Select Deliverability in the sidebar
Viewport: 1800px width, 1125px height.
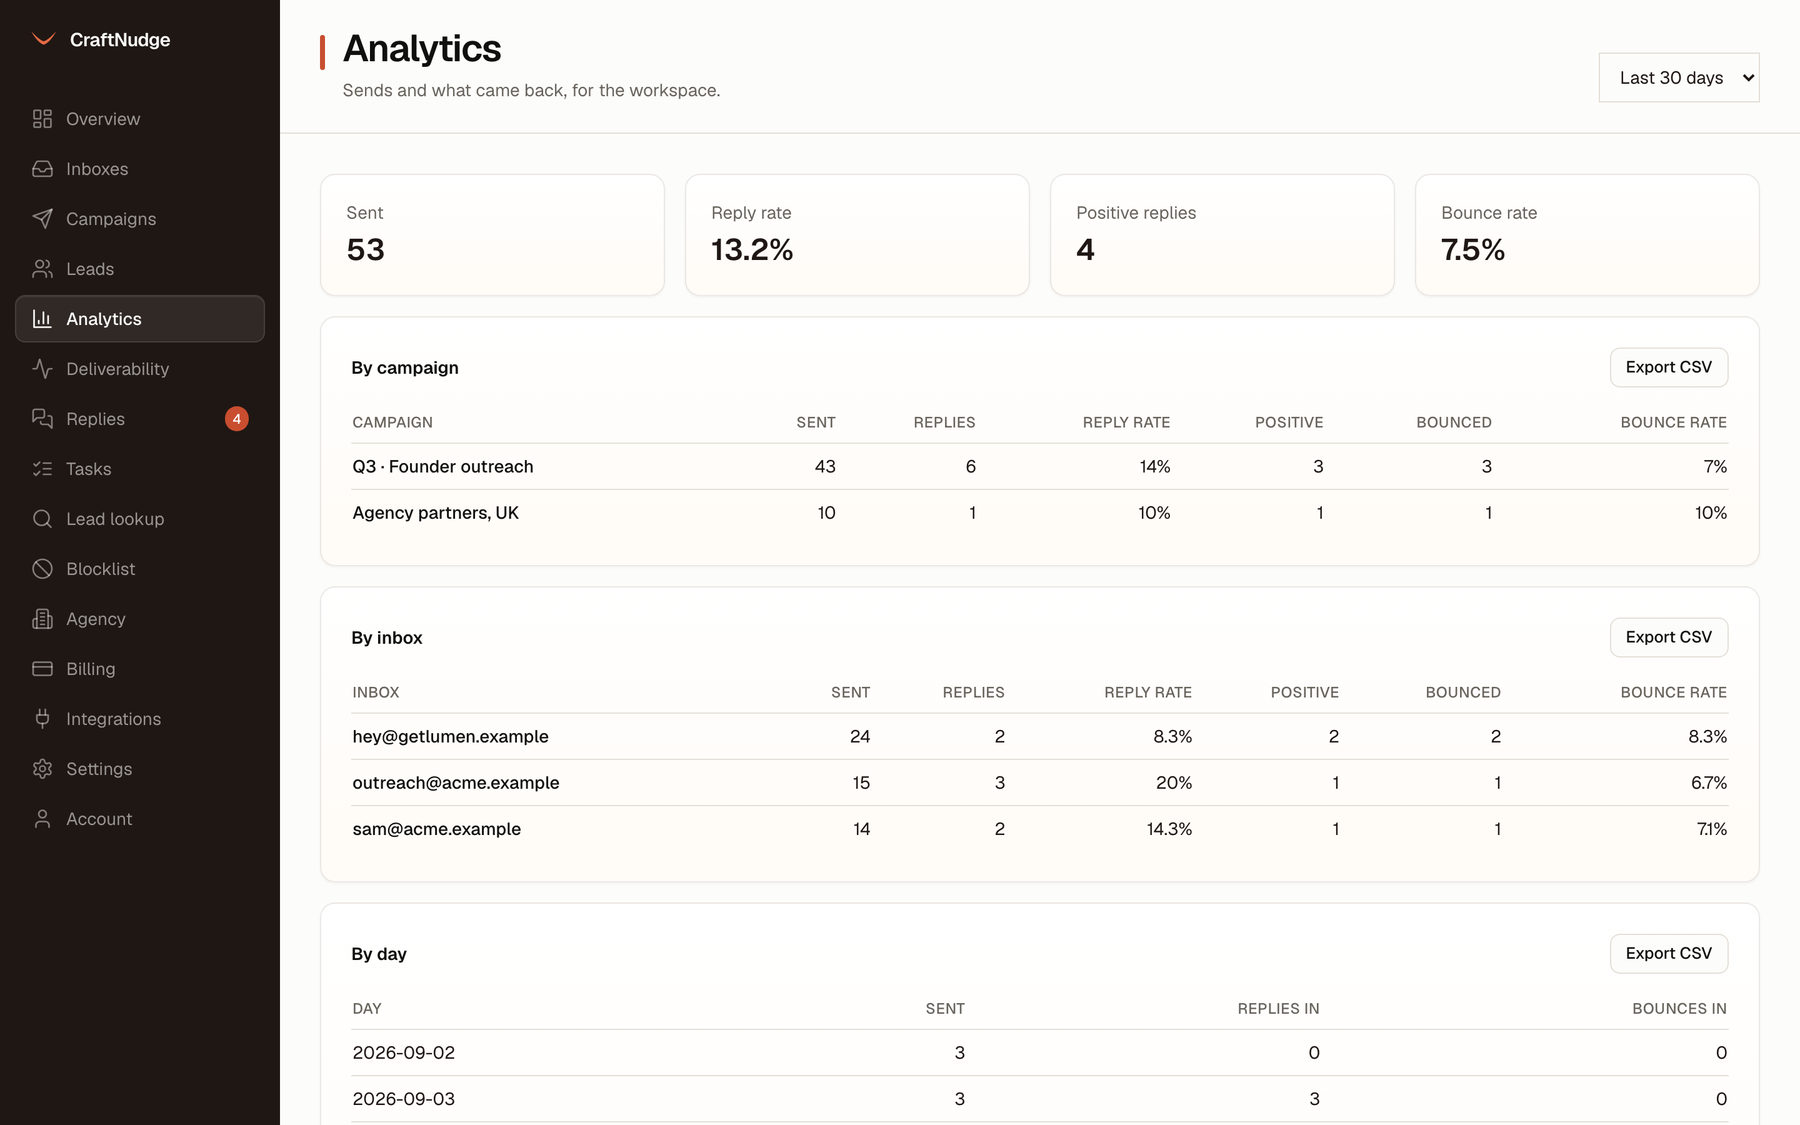pos(140,369)
